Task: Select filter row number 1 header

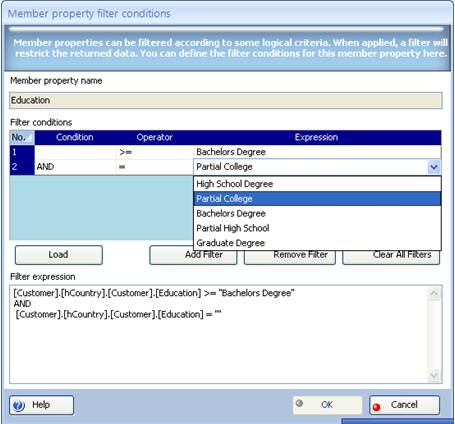Action: 22,152
